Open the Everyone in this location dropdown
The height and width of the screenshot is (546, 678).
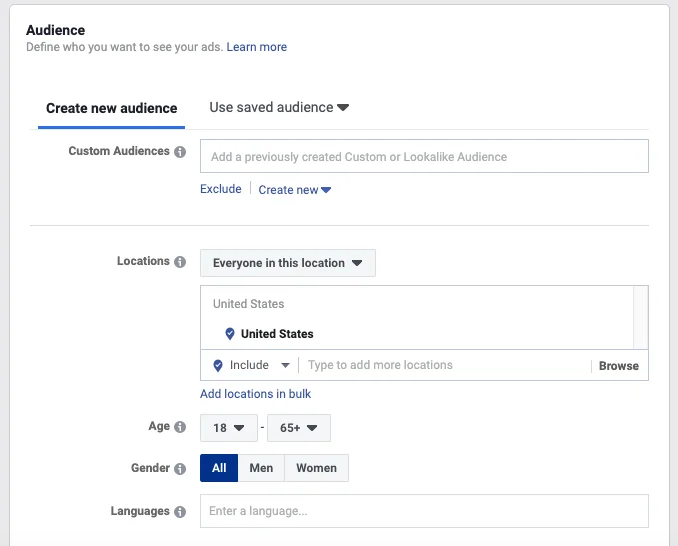(288, 263)
